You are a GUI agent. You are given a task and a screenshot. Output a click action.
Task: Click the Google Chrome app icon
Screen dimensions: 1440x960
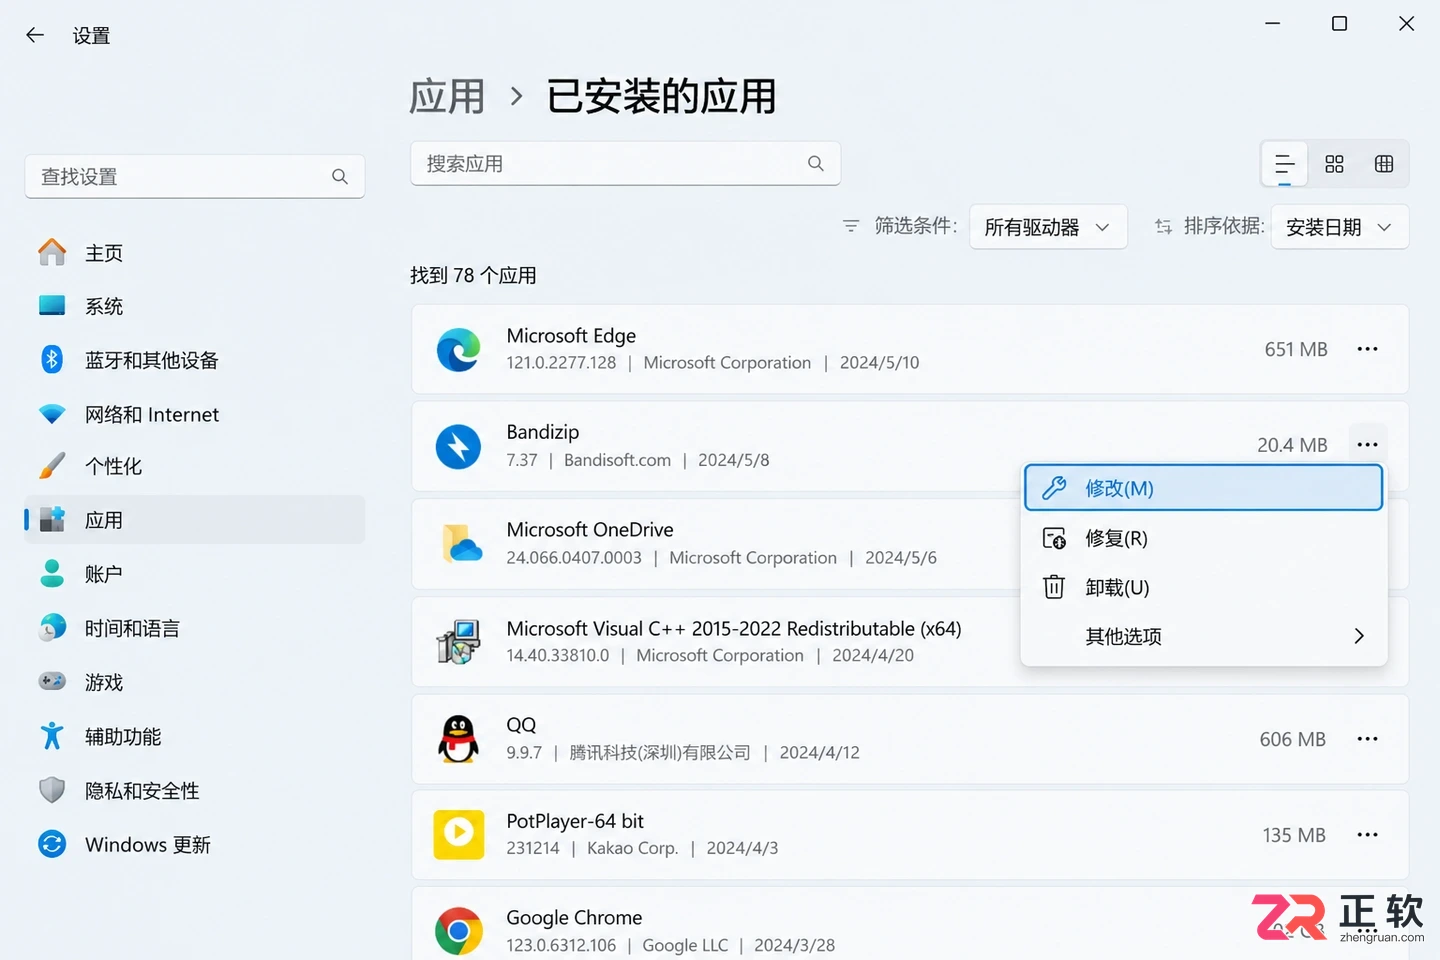[459, 931]
